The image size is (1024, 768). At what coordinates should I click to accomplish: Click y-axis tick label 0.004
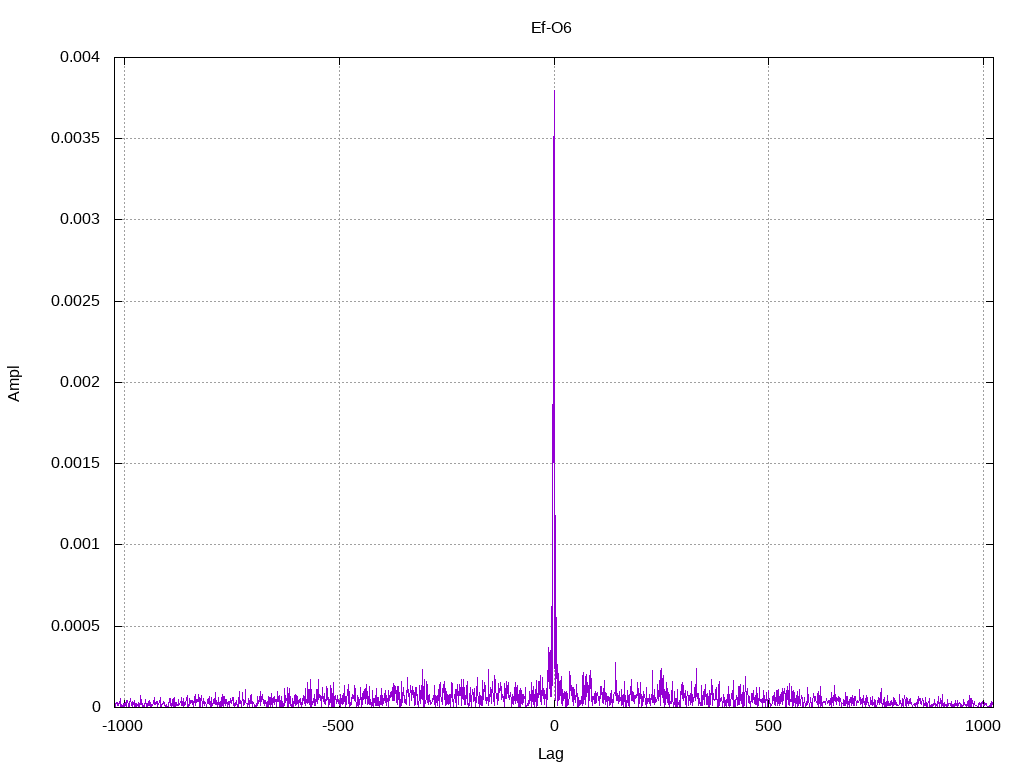pos(80,57)
